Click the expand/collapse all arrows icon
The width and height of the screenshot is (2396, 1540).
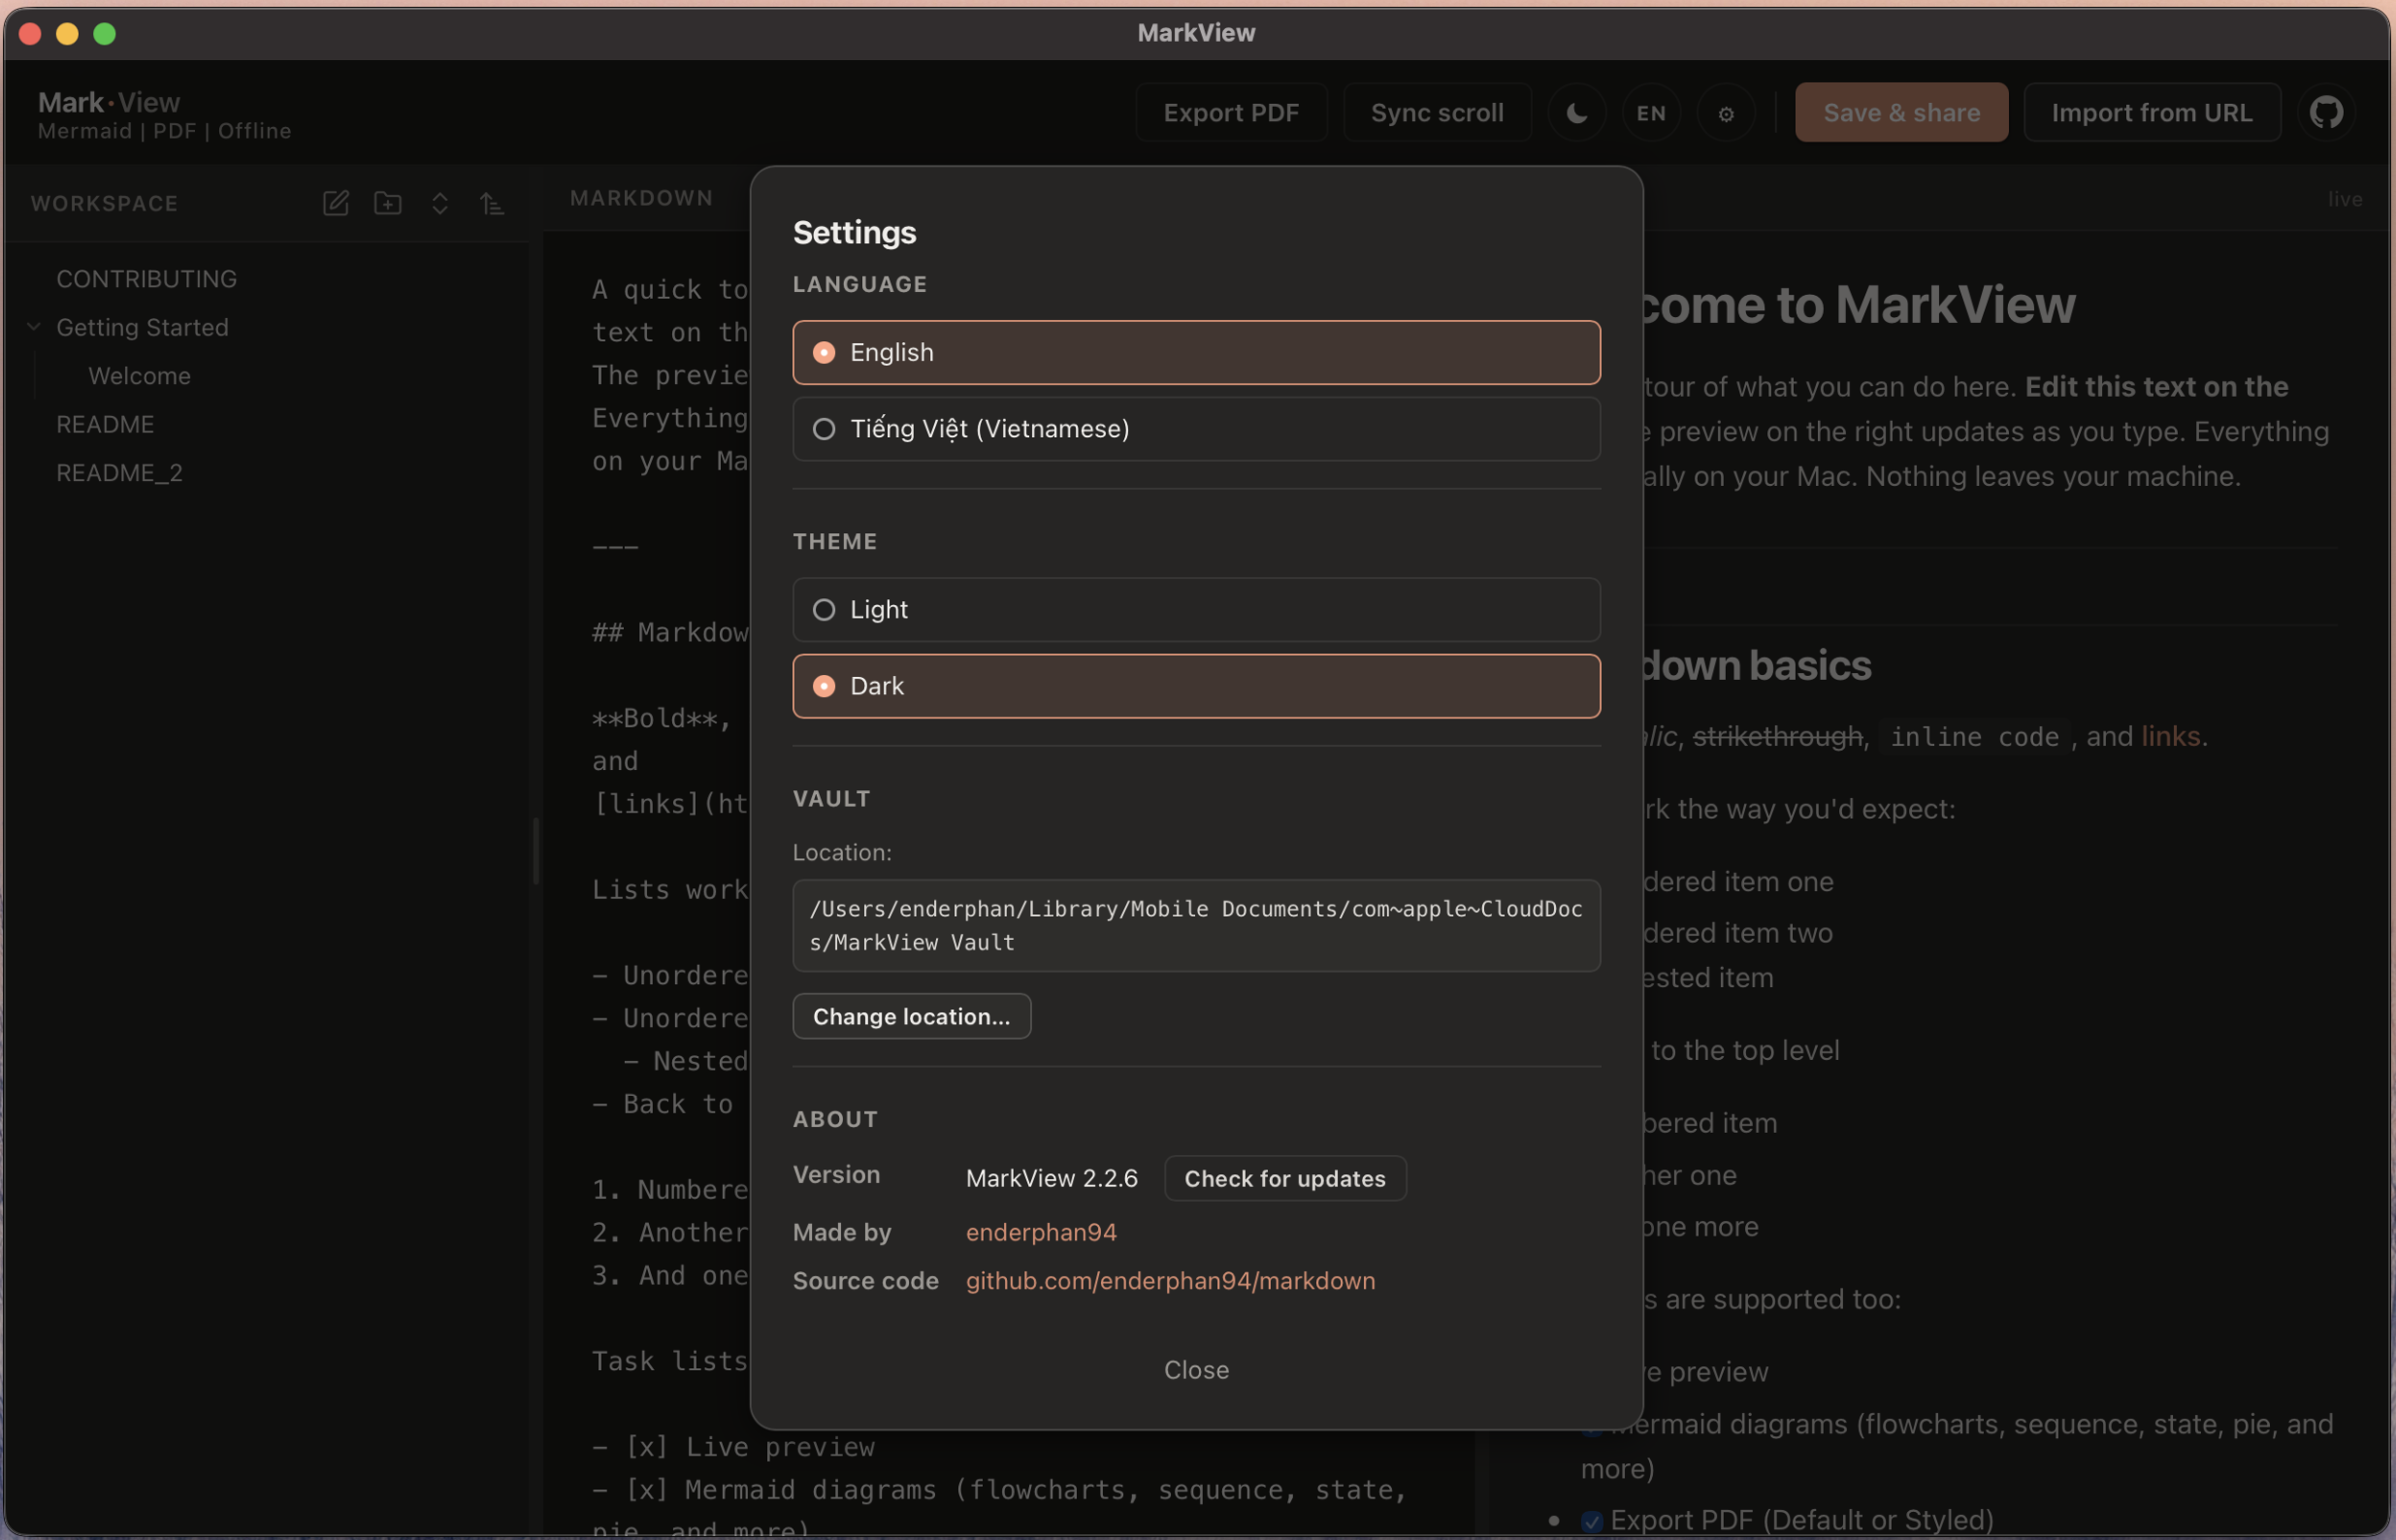click(440, 203)
